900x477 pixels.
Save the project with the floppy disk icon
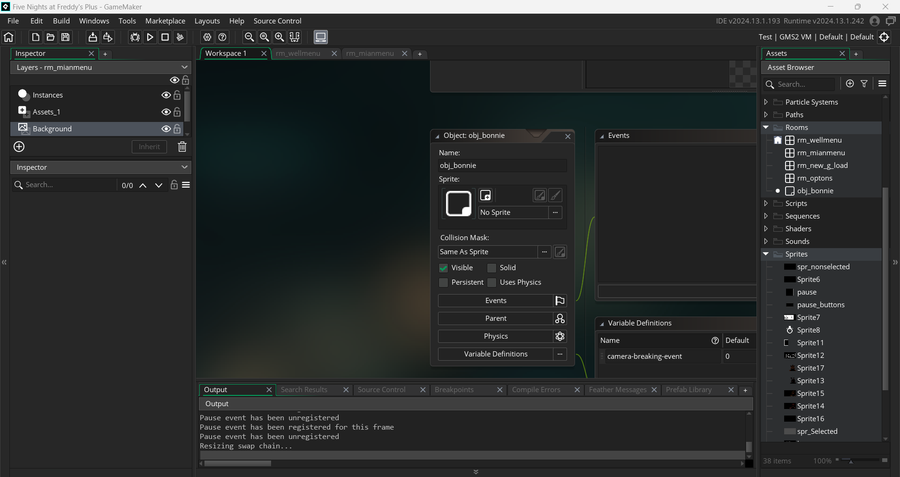tap(65, 37)
